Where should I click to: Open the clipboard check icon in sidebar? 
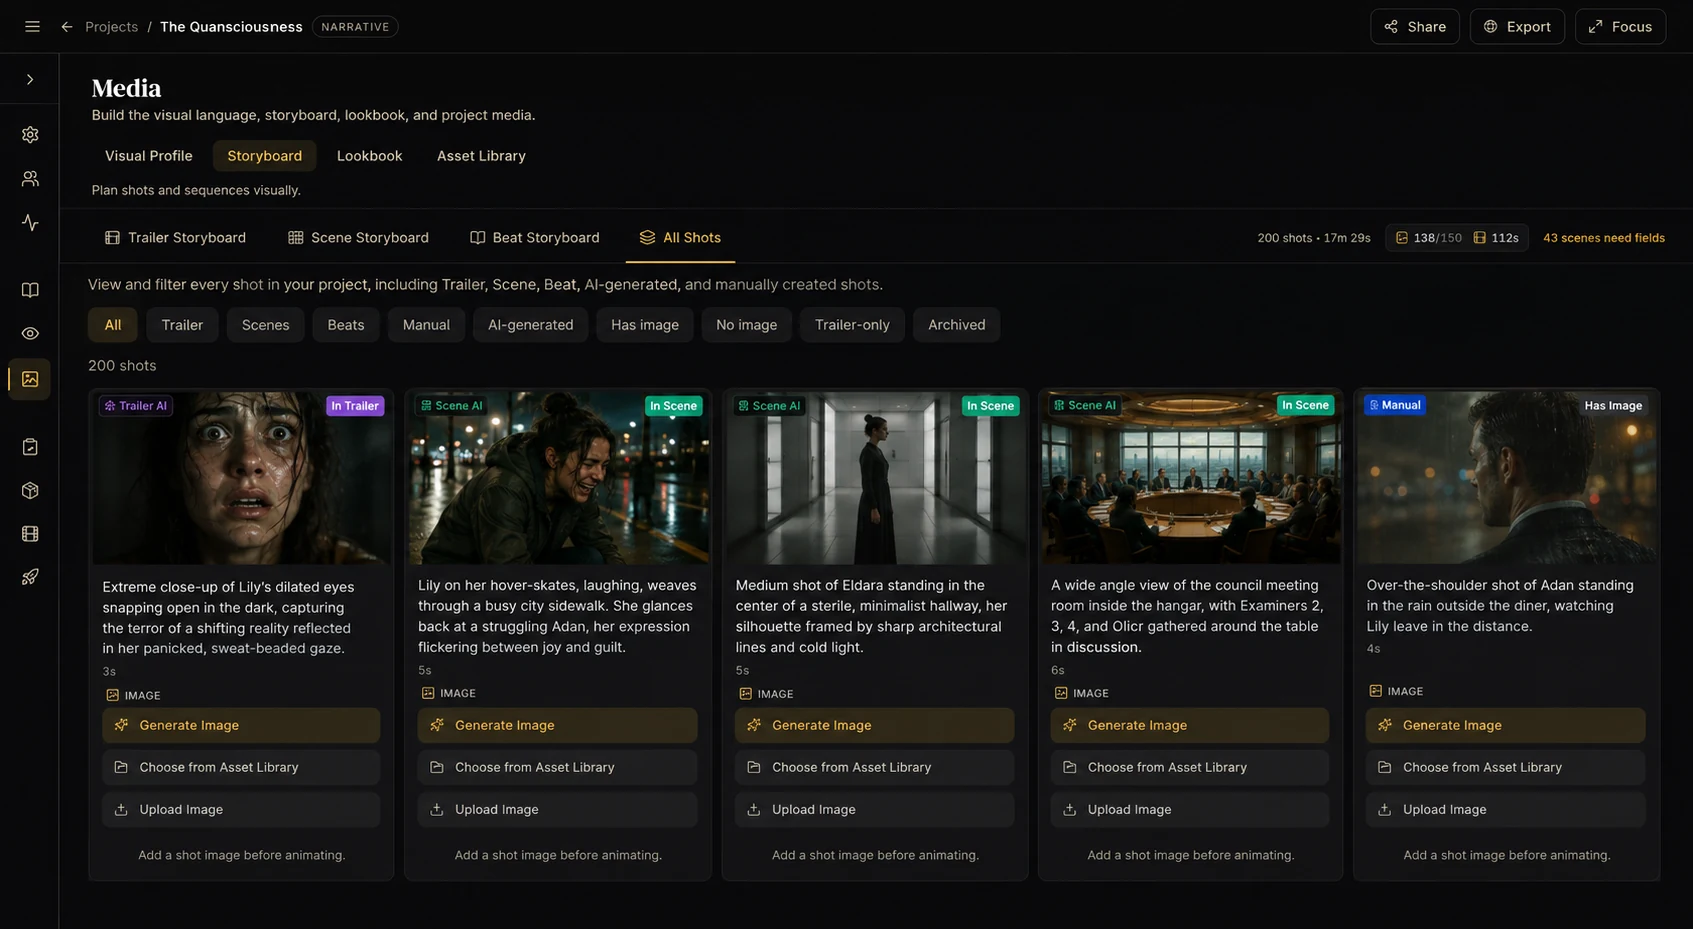(30, 447)
